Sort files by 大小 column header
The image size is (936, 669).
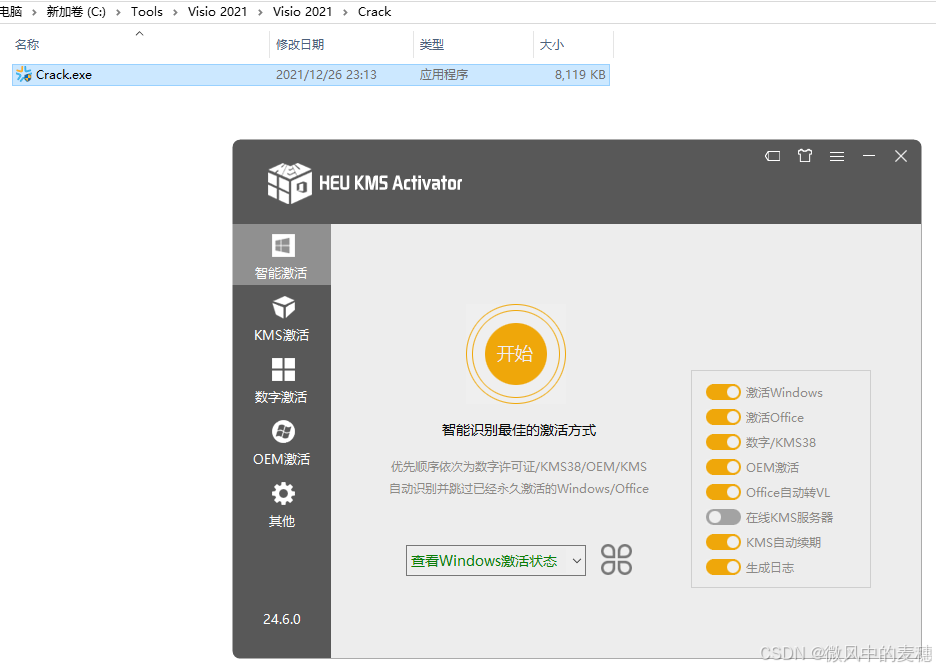pos(552,45)
